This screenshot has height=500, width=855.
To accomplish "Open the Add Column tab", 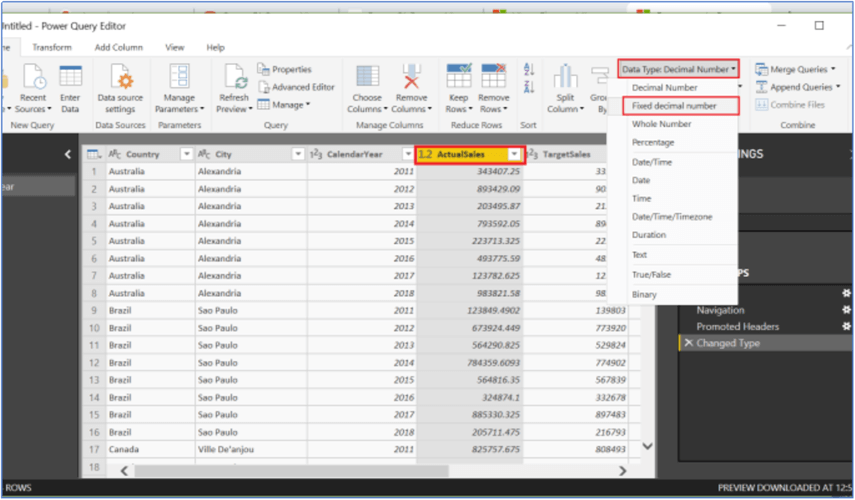I will 118,47.
